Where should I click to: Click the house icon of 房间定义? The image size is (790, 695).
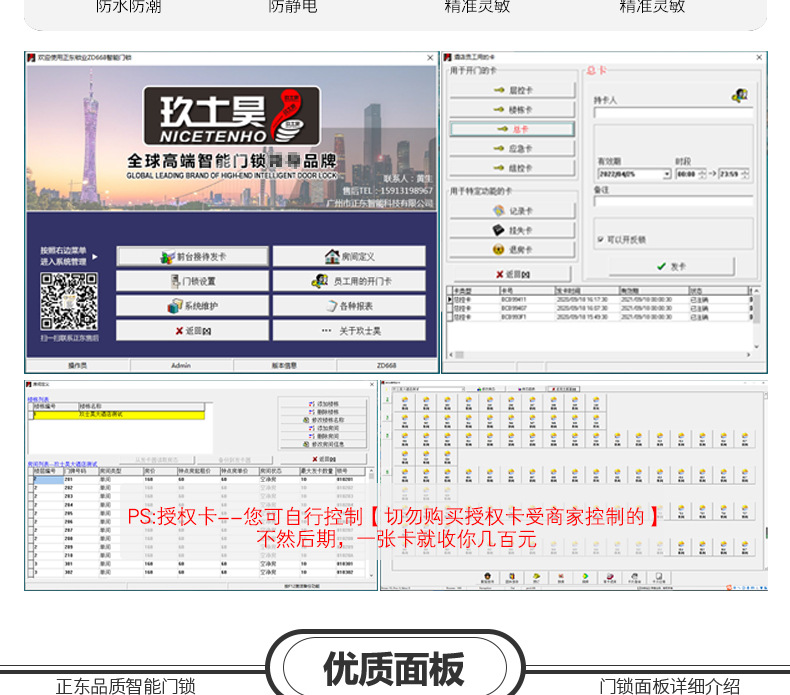(x=332, y=257)
